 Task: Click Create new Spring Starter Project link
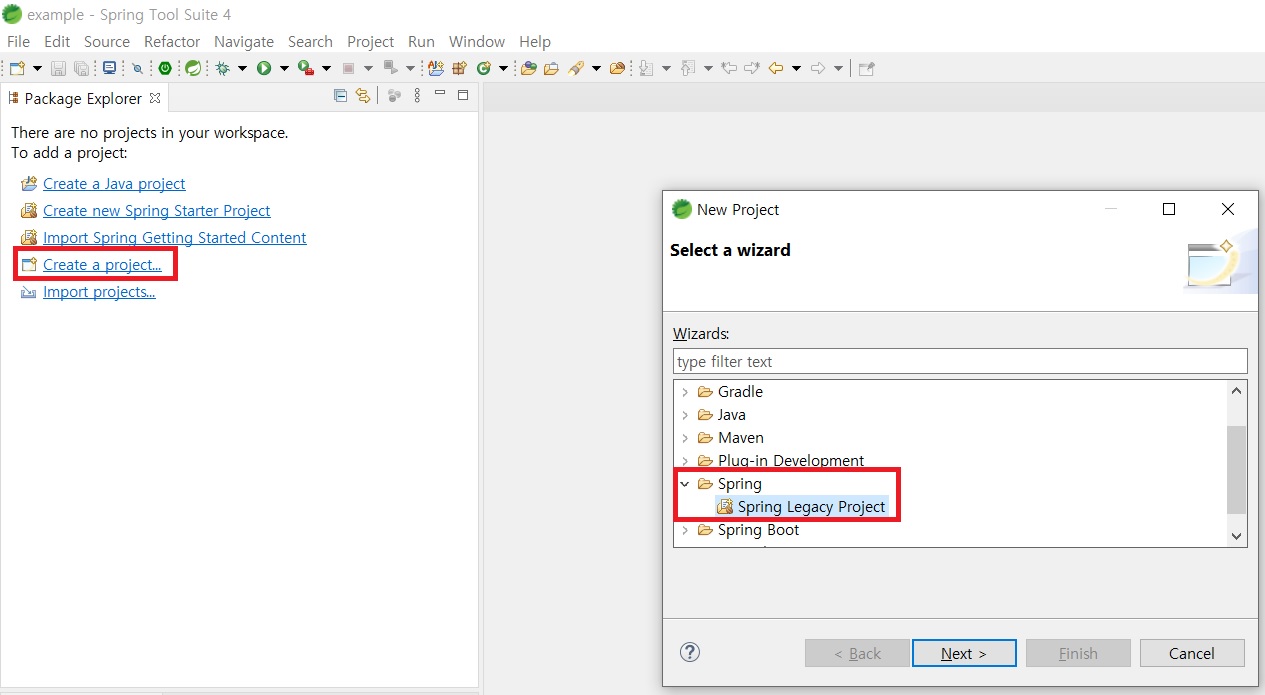pyautogui.click(x=157, y=211)
